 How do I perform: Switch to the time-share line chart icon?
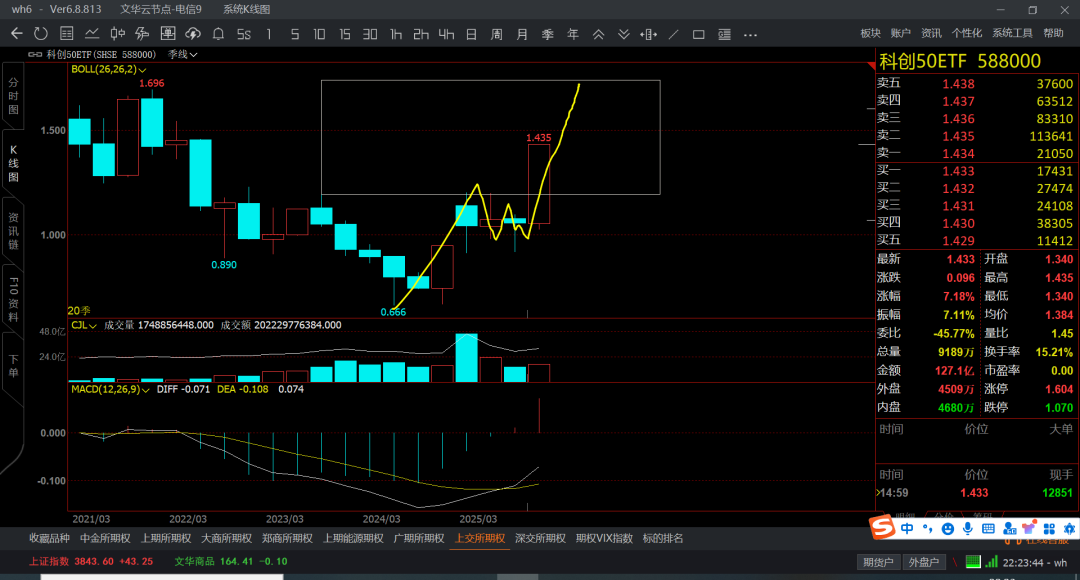92,34
